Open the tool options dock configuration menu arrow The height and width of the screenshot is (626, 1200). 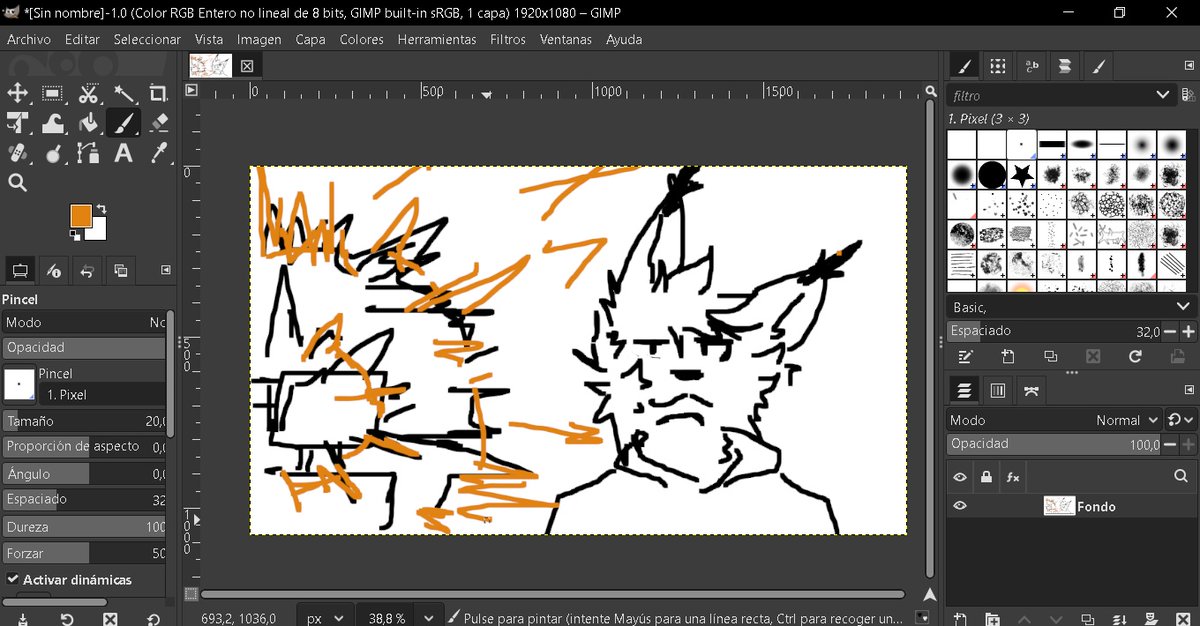pyautogui.click(x=165, y=270)
